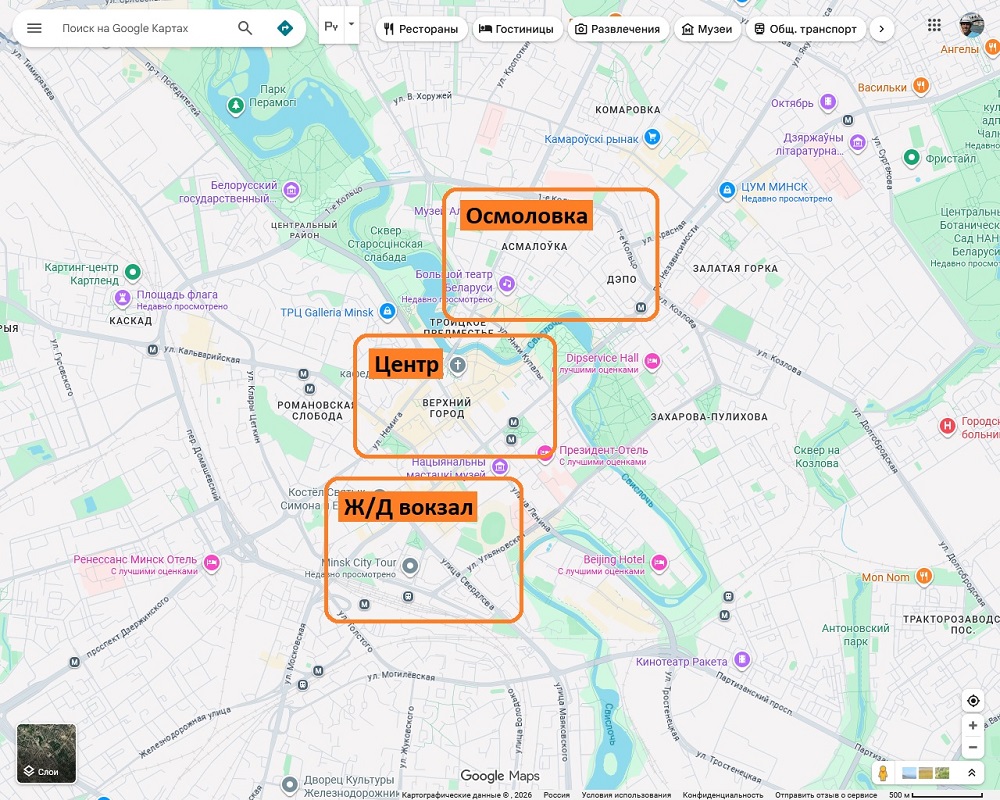Screen dimensions: 1000x800
Task: Click the search magnifier icon
Action: 245,28
